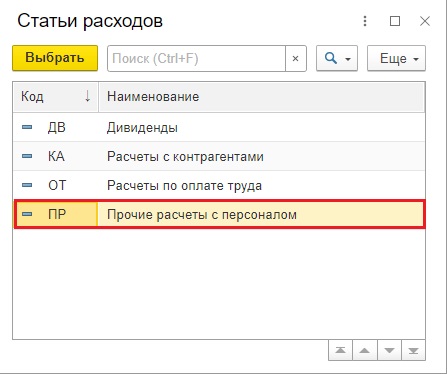Viewport: 447px width, 374px height.
Task: Maximize the Статьи расходов window
Action: [395, 21]
